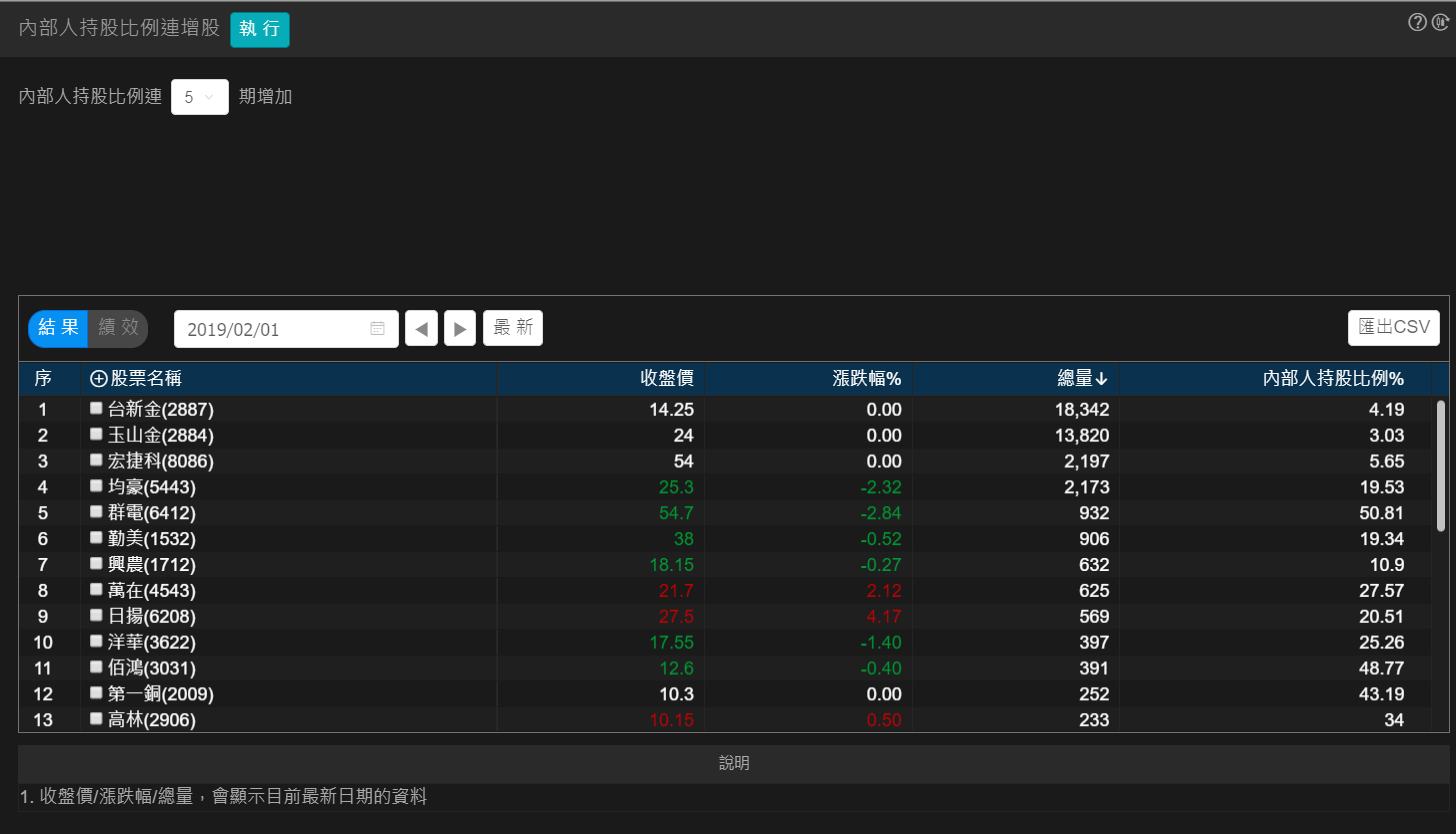Click the results table vertical scrollbar
The image size is (1456, 834).
click(1440, 465)
